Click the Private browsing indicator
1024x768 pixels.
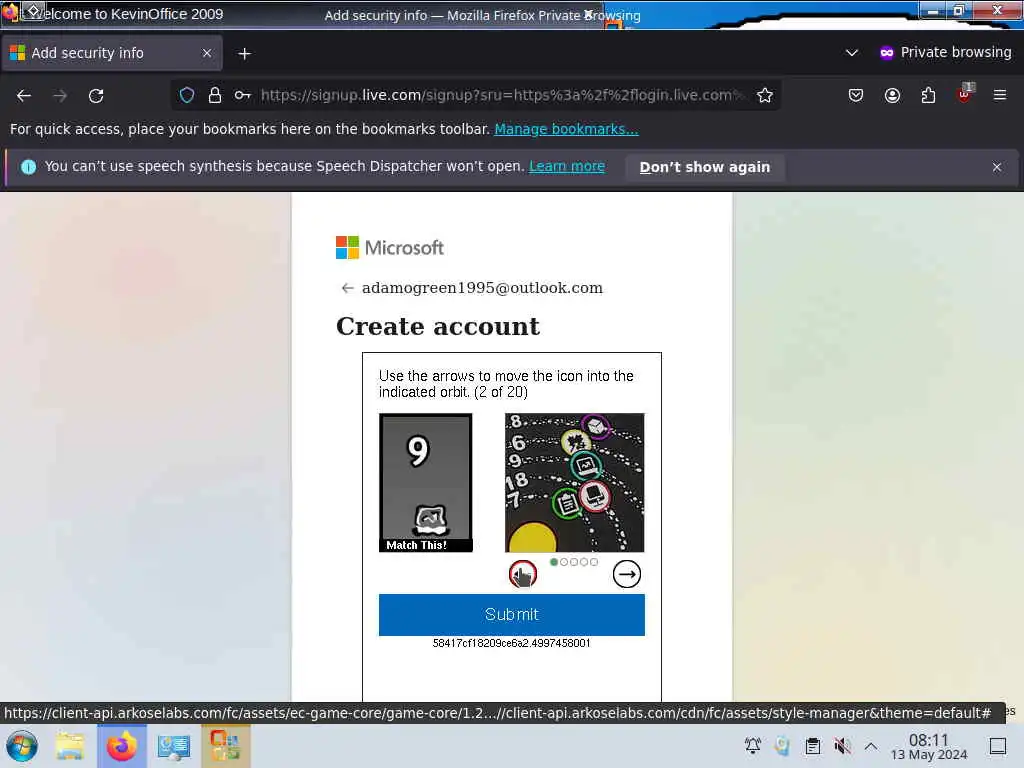pos(945,53)
